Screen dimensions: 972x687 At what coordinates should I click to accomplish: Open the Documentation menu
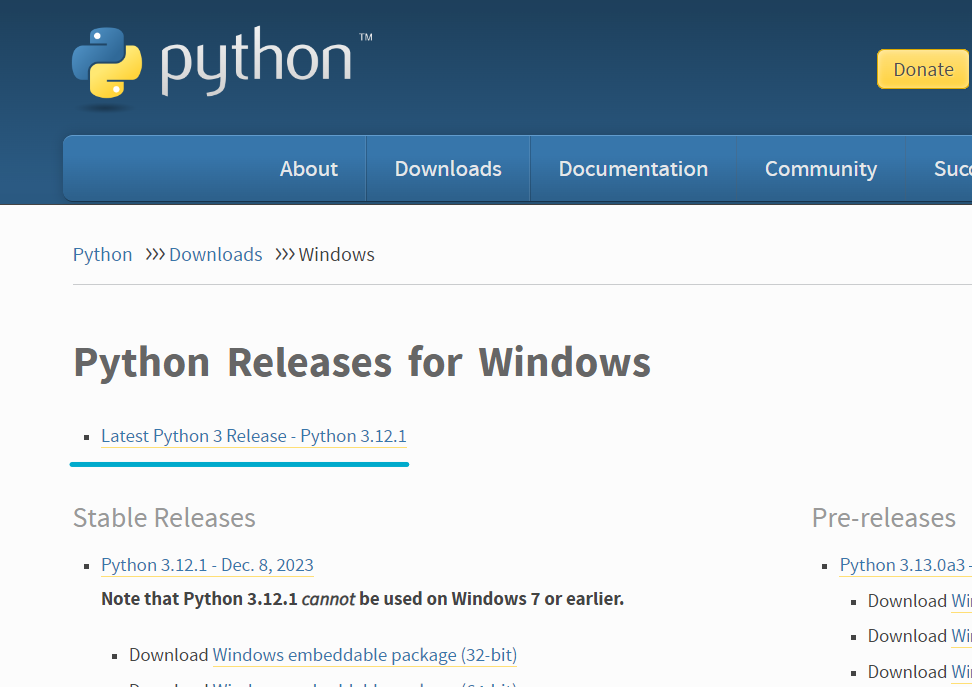coord(633,169)
